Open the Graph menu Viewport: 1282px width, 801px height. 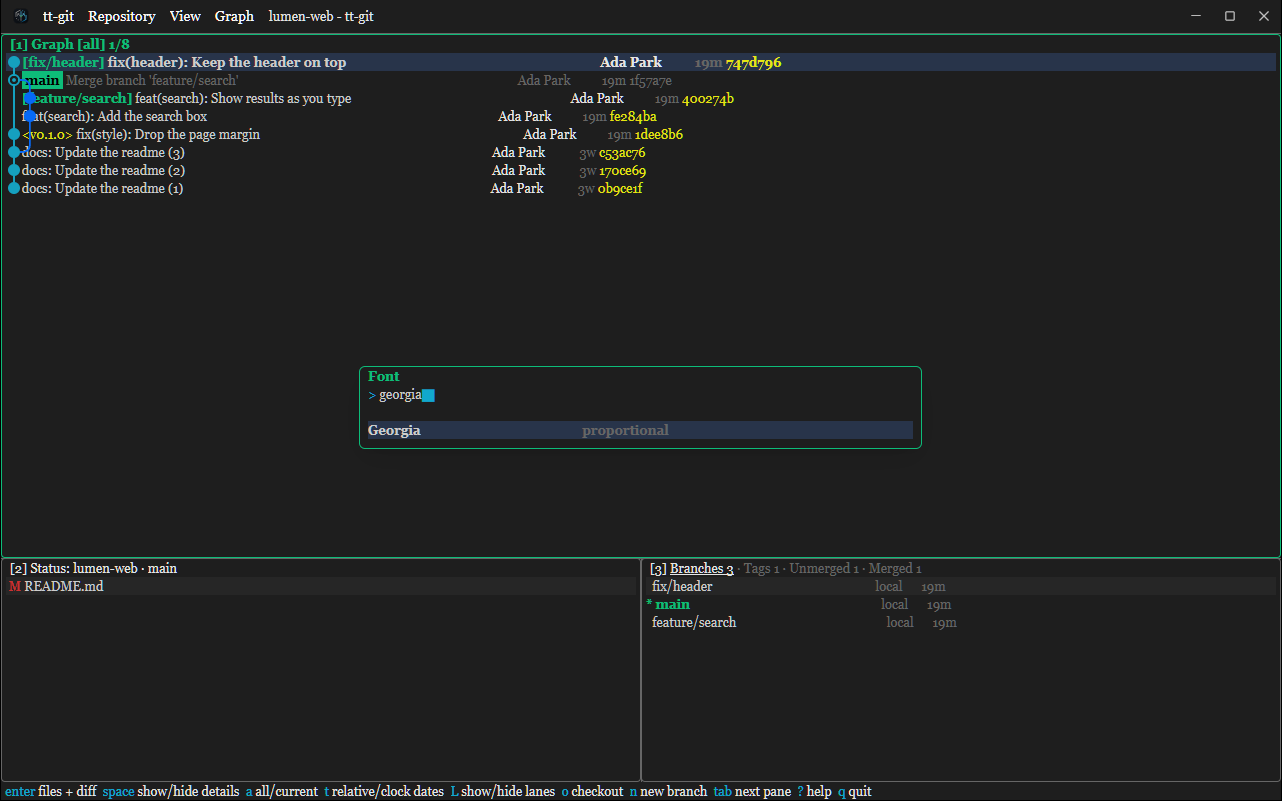tap(234, 16)
